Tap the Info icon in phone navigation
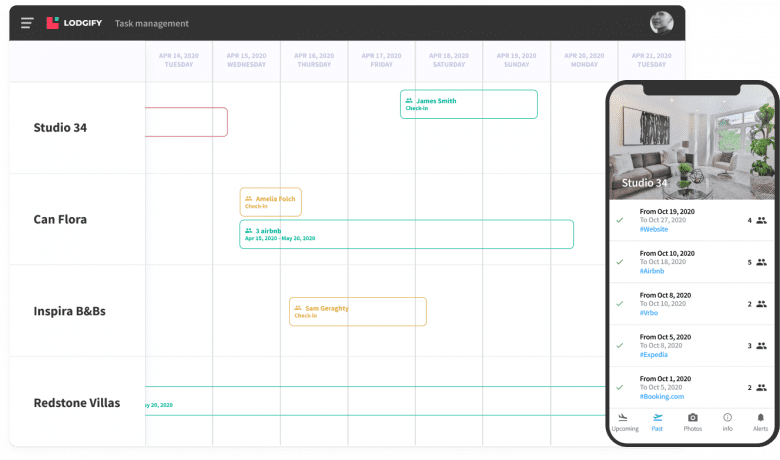The width and height of the screenshot is (780, 460). 727,420
